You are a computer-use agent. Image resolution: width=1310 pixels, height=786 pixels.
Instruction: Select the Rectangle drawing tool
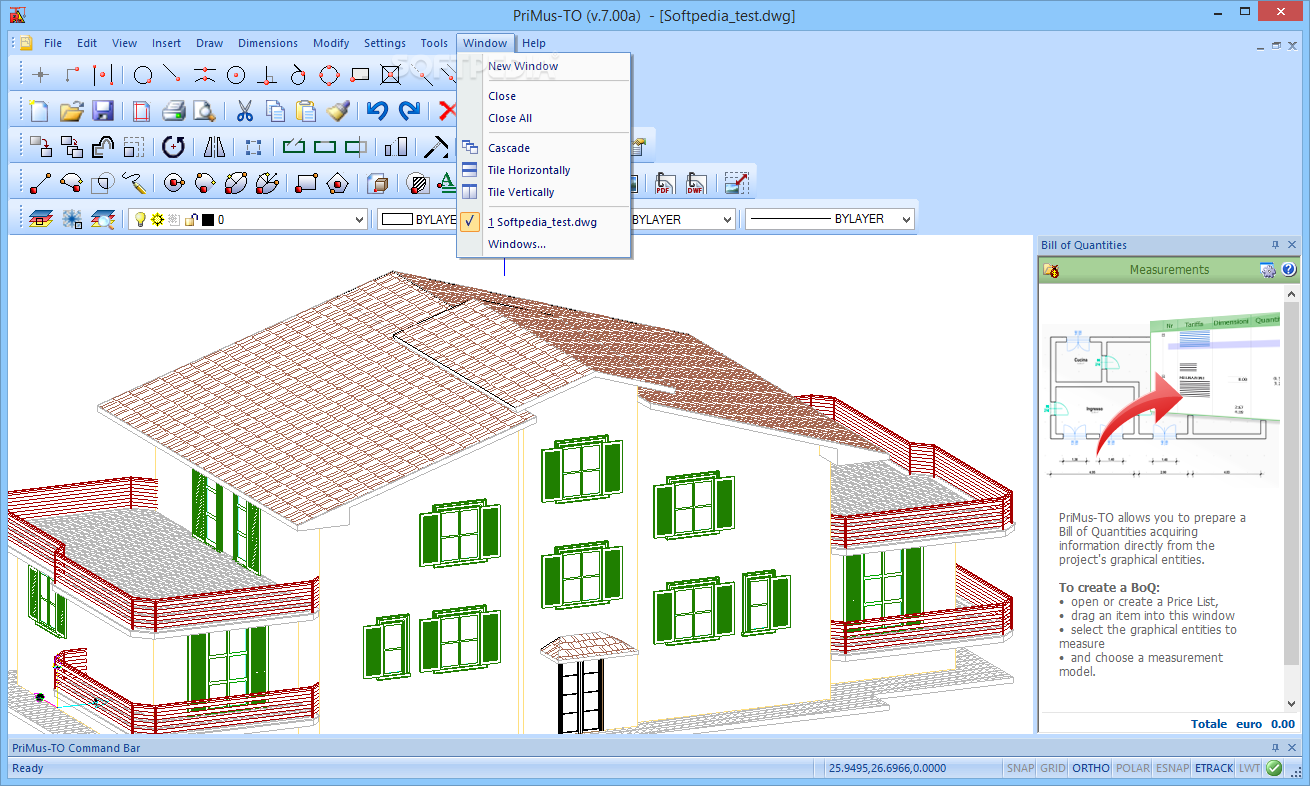pyautogui.click(x=307, y=183)
